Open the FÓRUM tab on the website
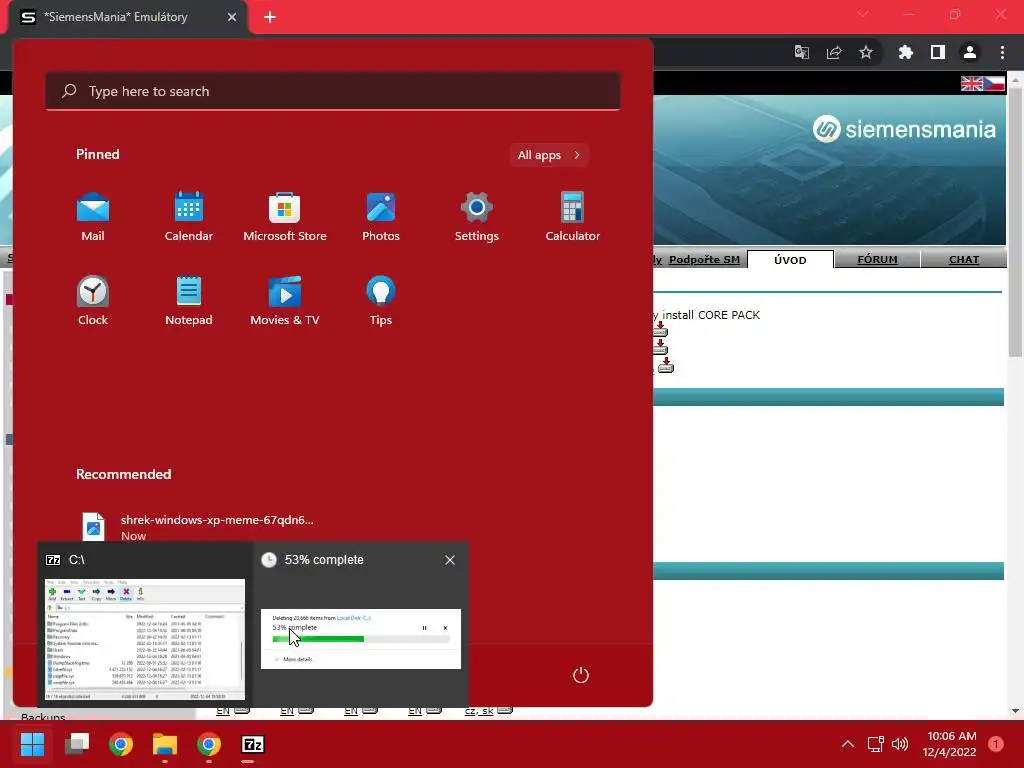 [x=877, y=259]
